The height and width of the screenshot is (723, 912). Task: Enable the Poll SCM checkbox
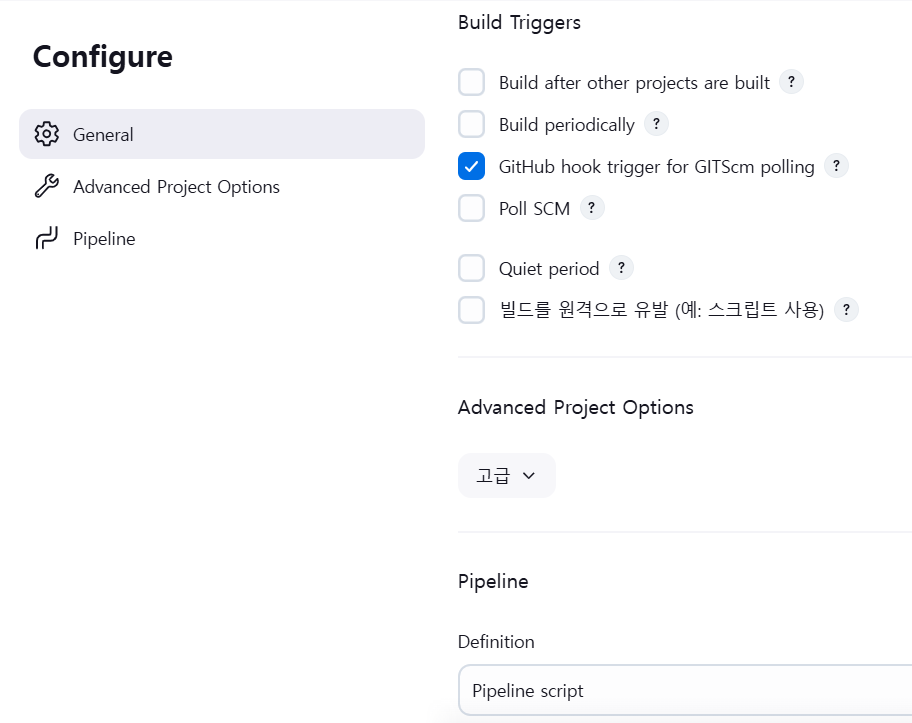click(471, 208)
